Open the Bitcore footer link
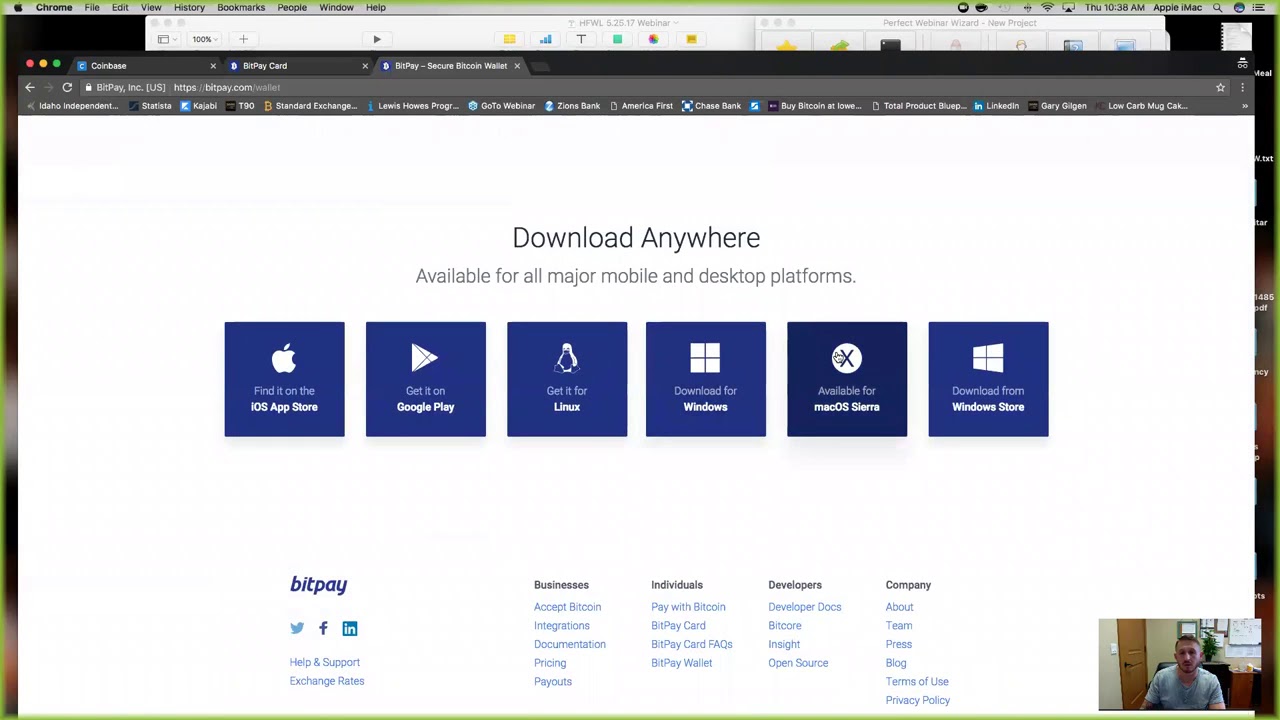The image size is (1280, 720). coord(784,626)
